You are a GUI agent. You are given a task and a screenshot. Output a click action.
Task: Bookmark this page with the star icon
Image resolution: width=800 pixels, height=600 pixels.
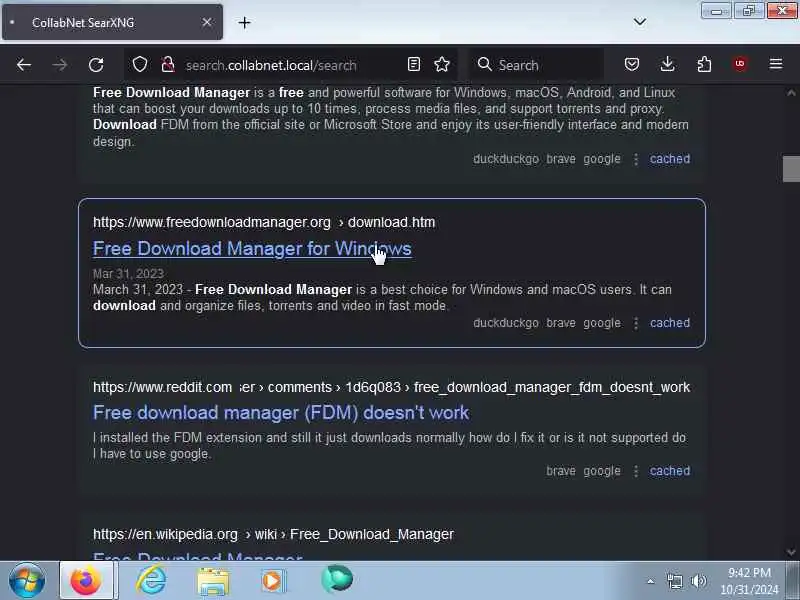(x=442, y=64)
